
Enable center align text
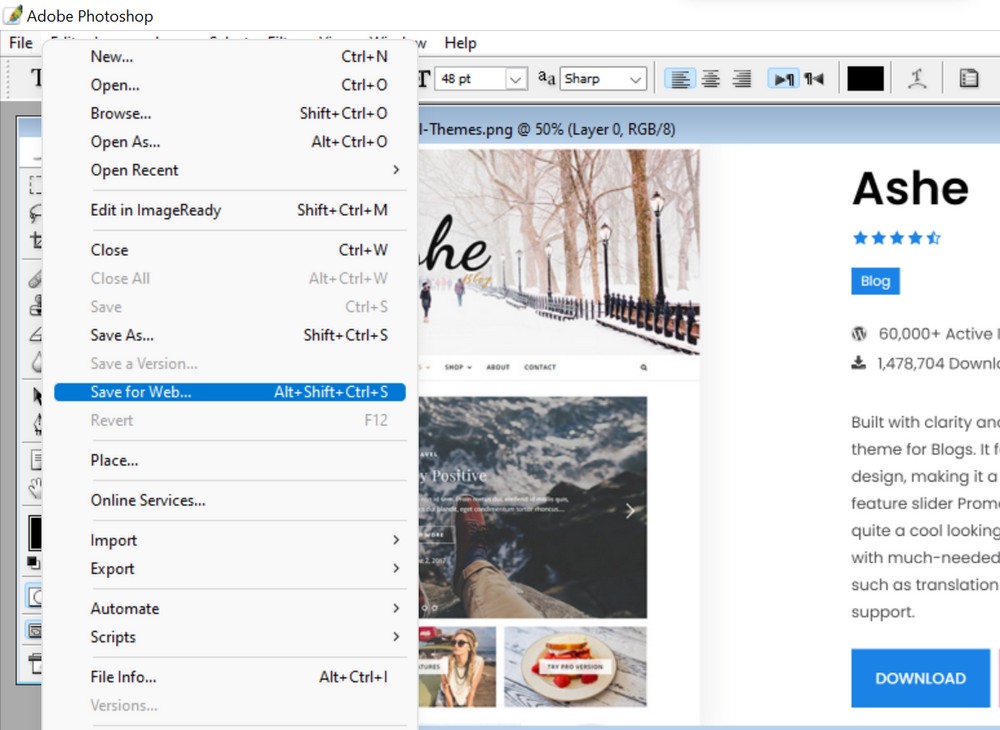click(710, 79)
